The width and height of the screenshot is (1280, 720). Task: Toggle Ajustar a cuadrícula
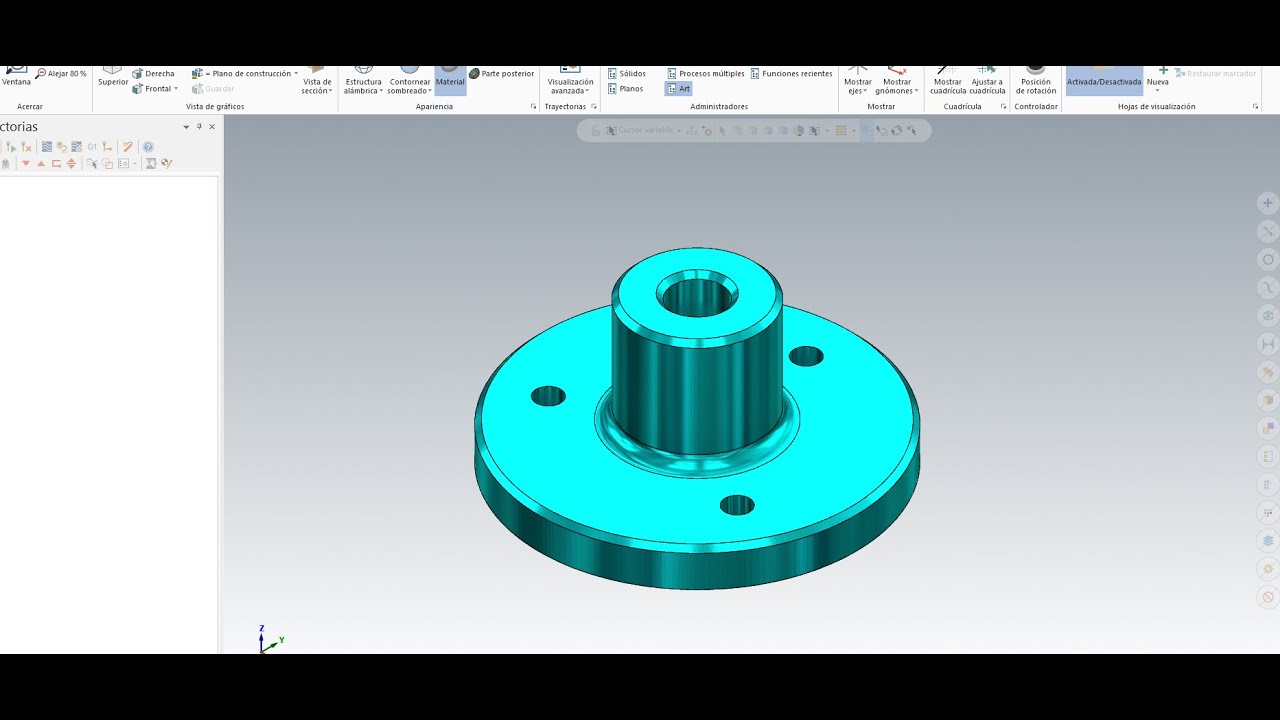987,80
